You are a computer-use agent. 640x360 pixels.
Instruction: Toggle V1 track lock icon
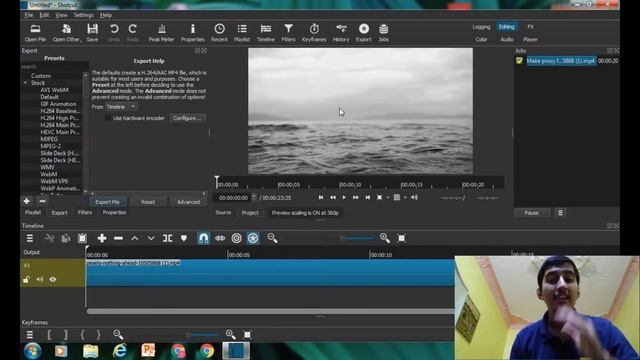27,280
